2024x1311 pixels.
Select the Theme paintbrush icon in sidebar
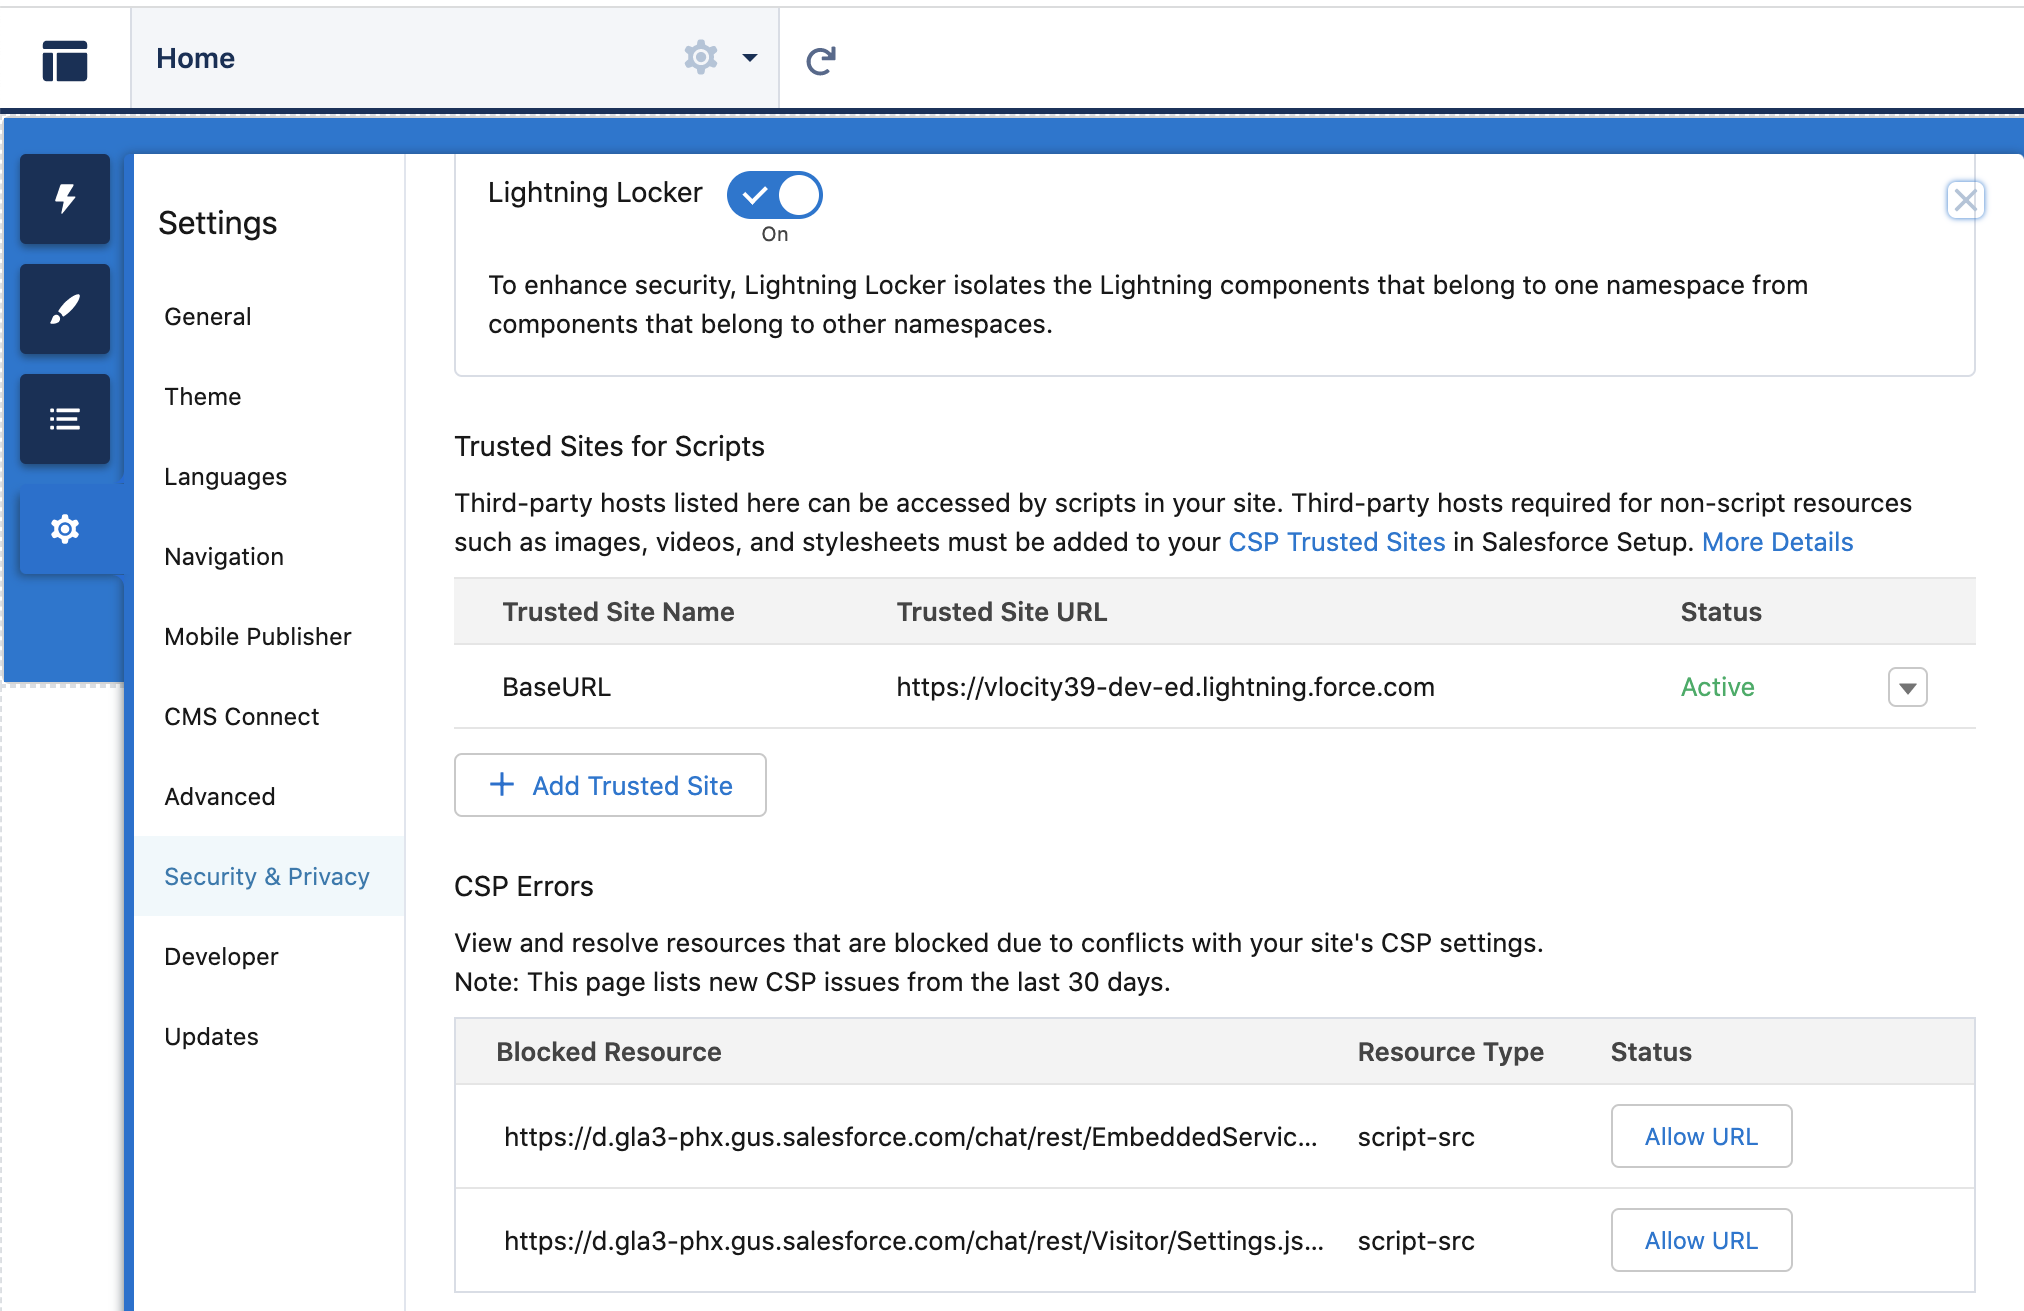pos(64,309)
